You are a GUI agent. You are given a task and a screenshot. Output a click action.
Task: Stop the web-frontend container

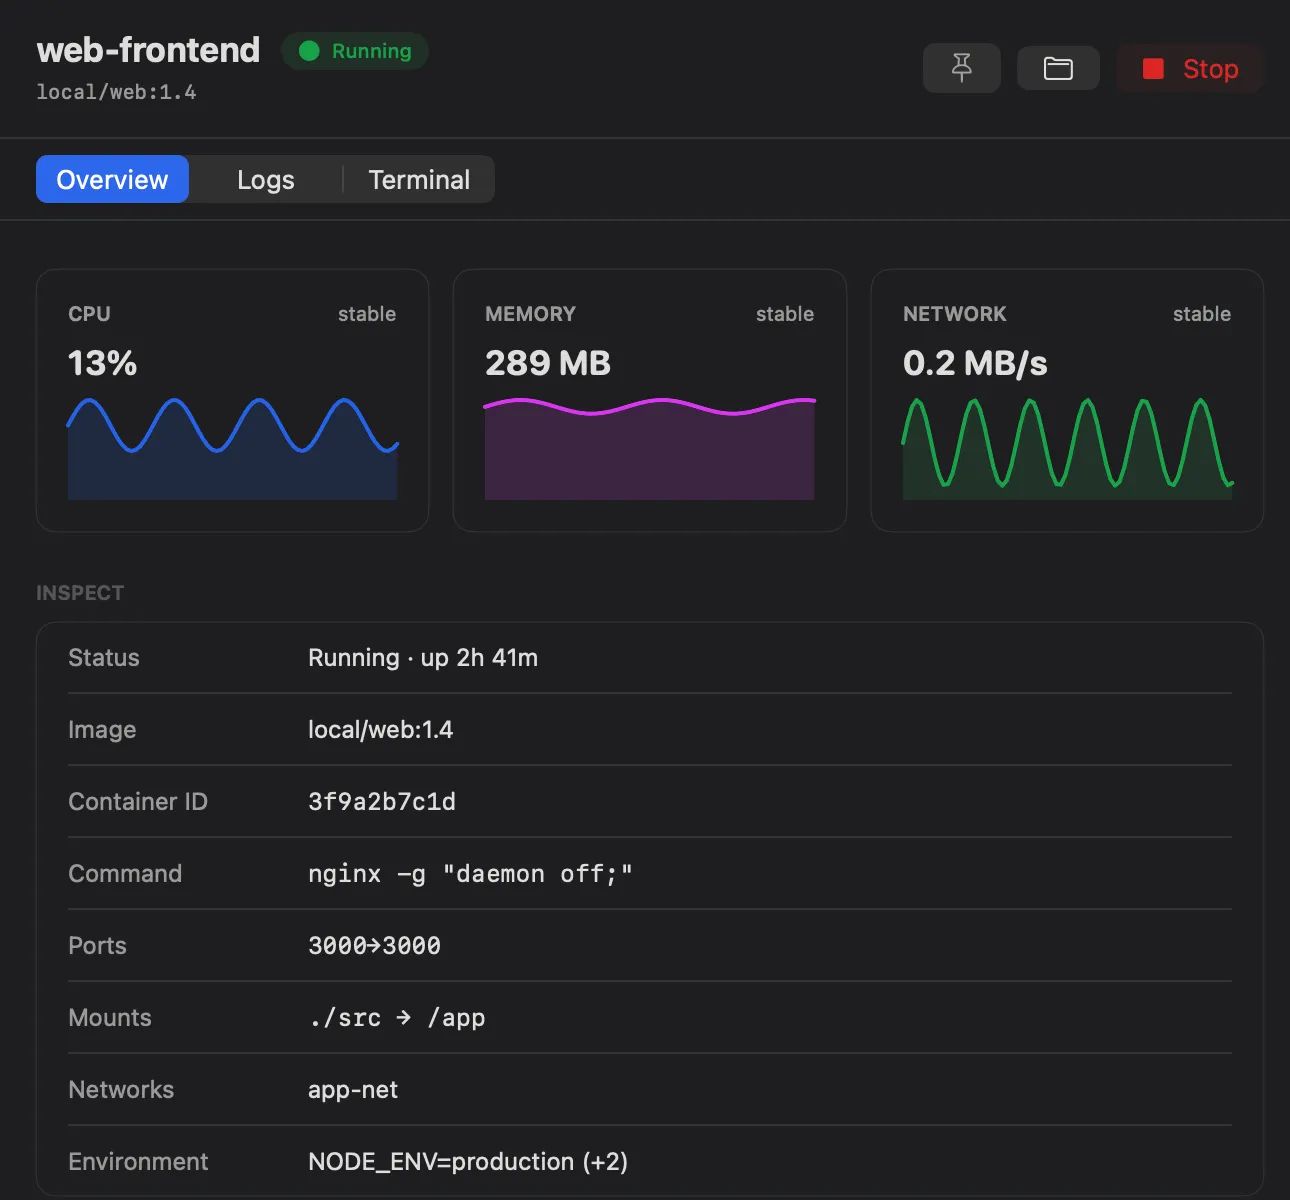1190,68
